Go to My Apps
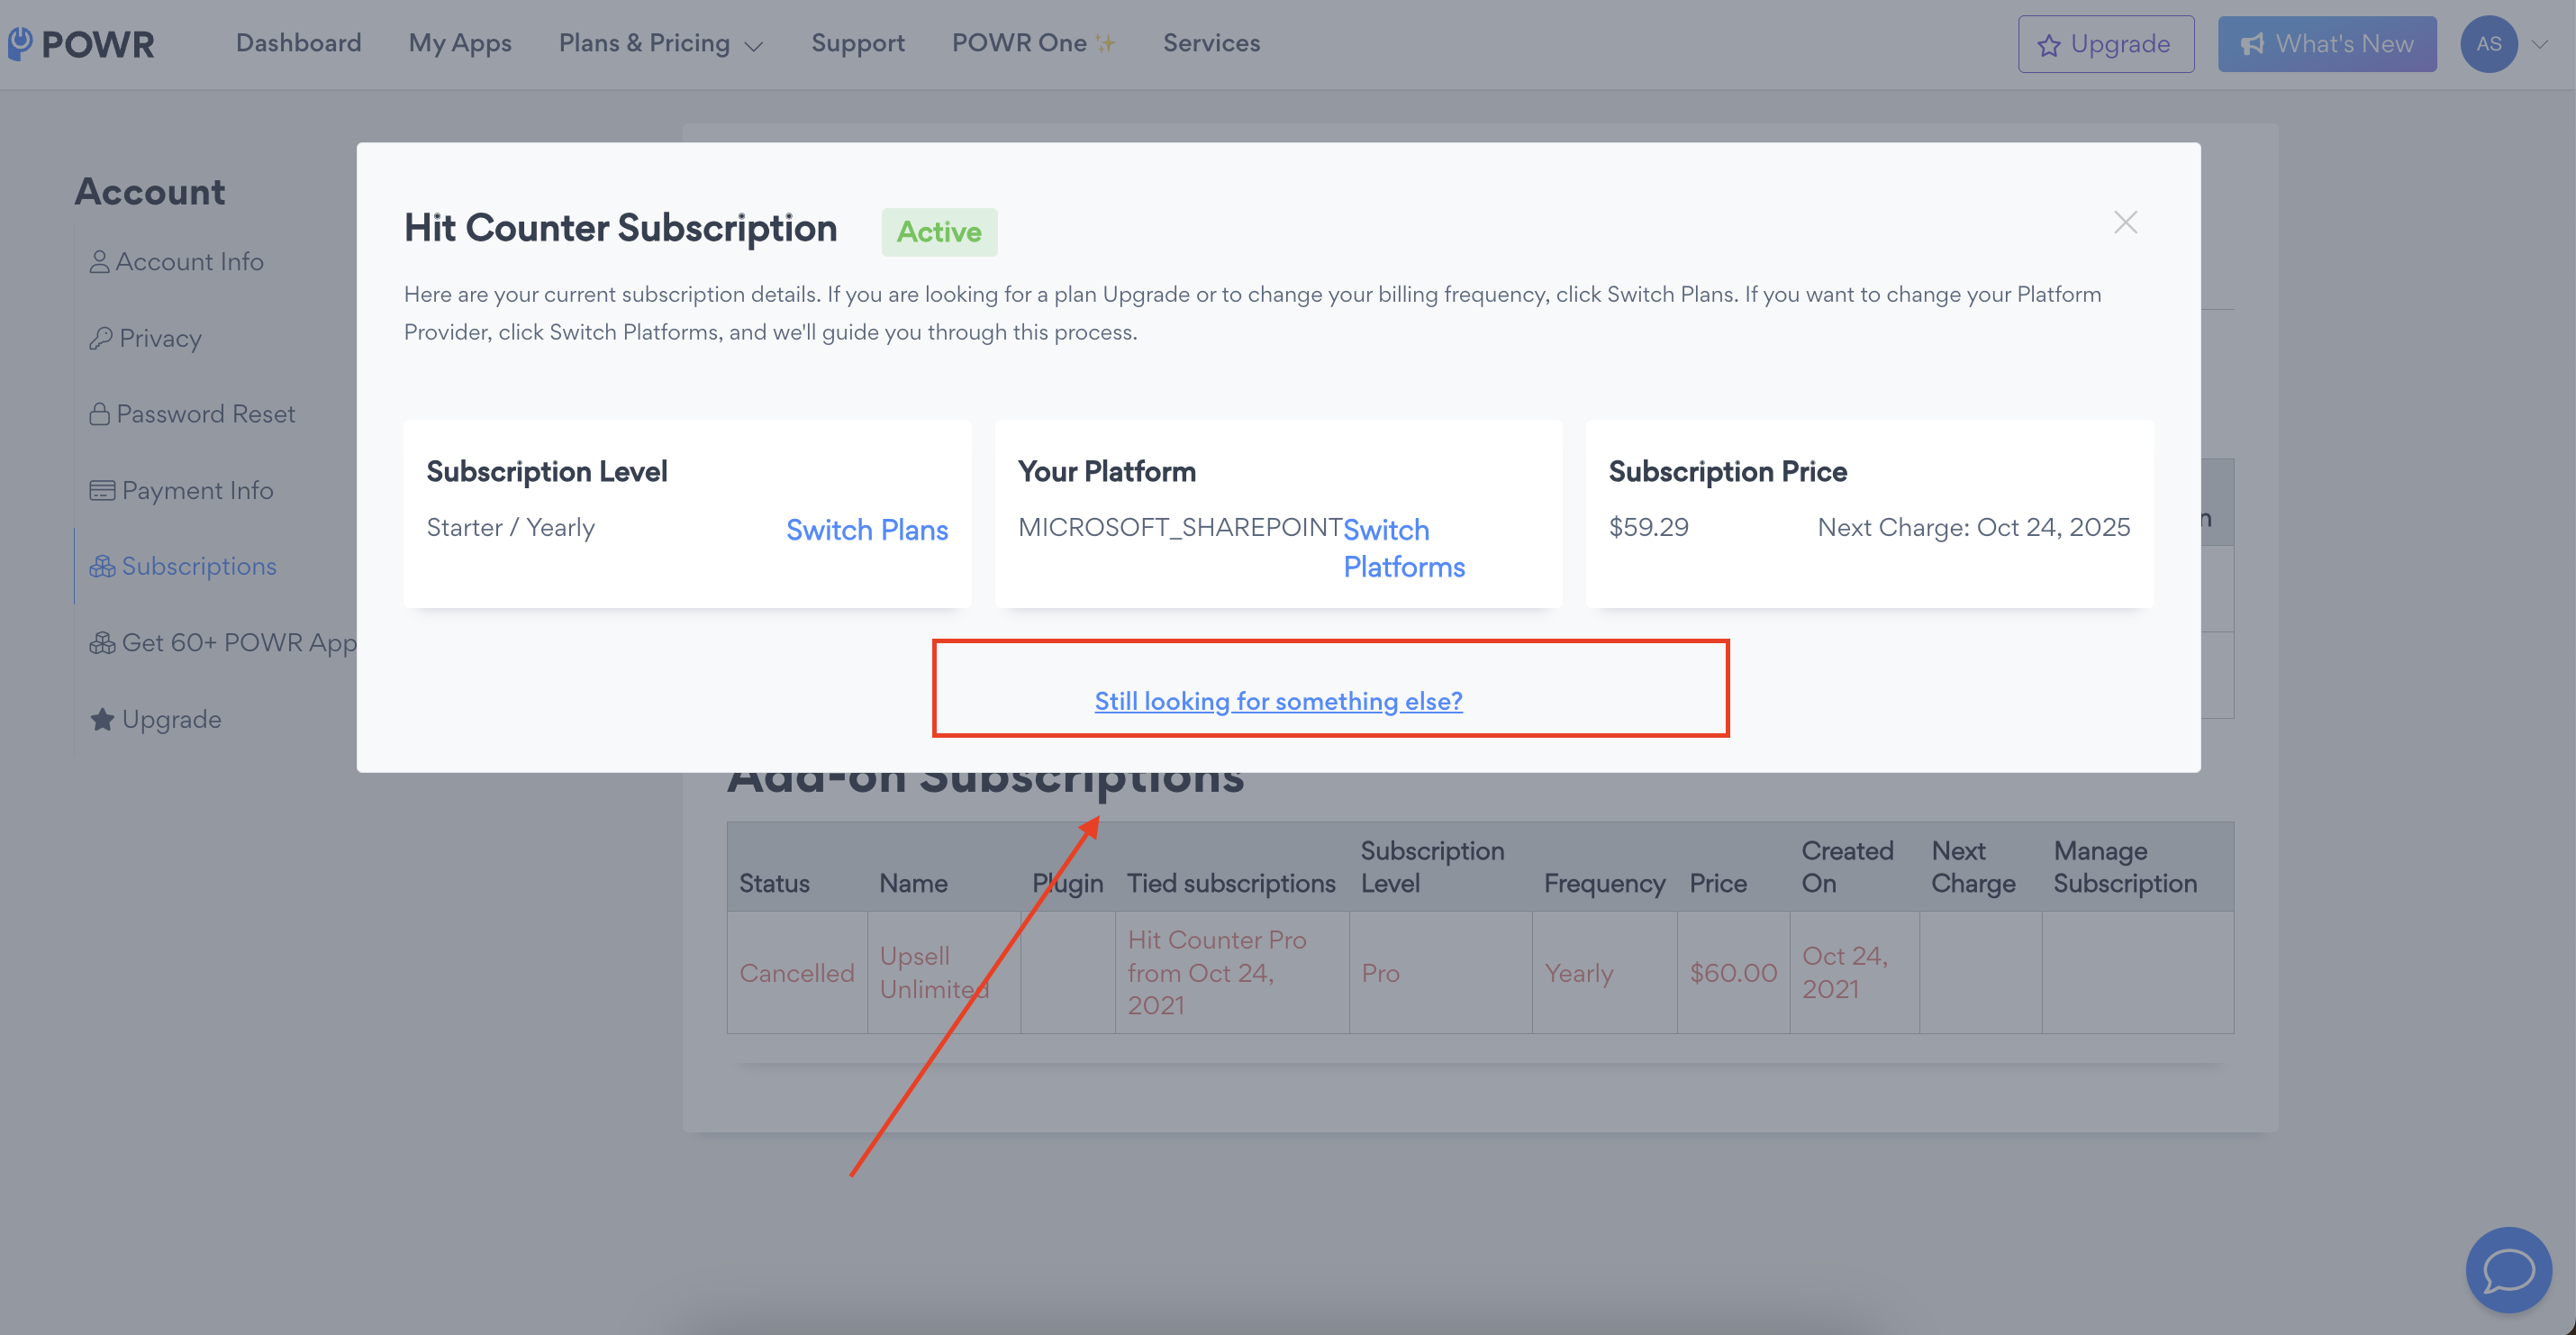The image size is (2576, 1335). click(x=460, y=43)
